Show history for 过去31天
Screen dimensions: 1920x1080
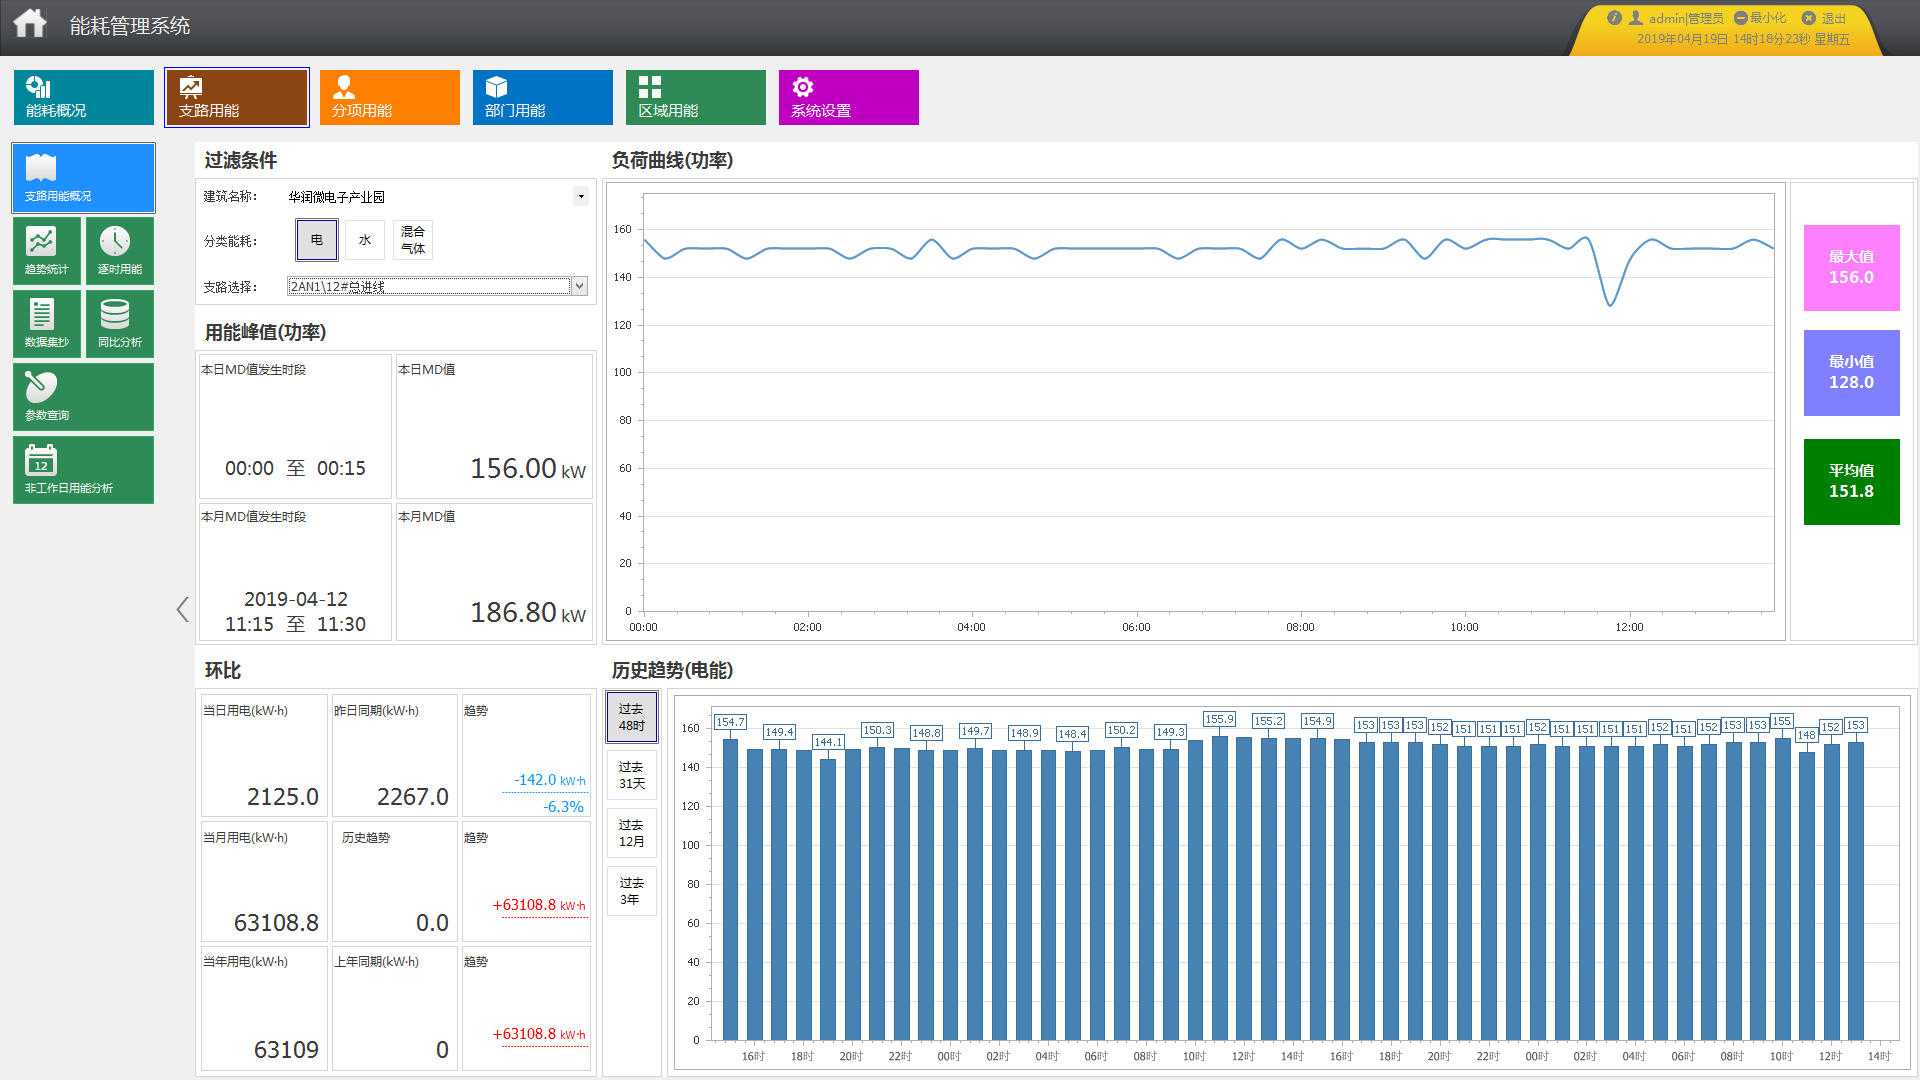pos(632,775)
